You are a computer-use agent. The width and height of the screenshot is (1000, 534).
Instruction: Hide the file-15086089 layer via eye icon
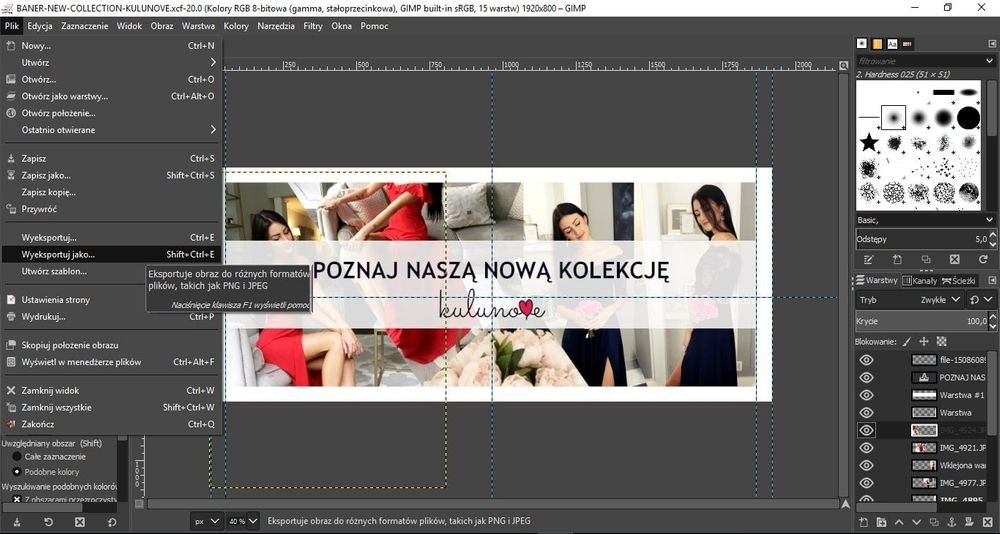coord(865,360)
